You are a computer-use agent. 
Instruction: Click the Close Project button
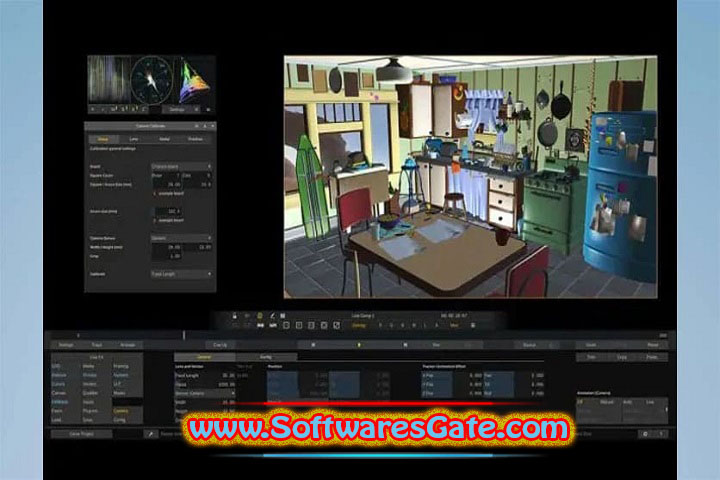coord(81,434)
